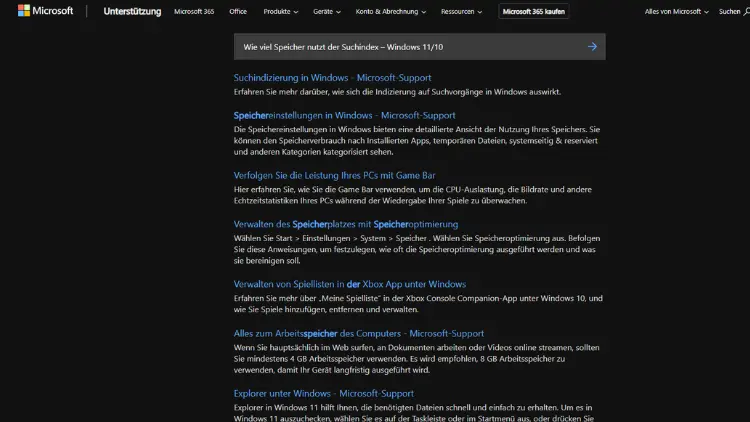This screenshot has height=422, width=750.
Task: Open Speichereinstellungen in Windows result
Action: coord(344,115)
